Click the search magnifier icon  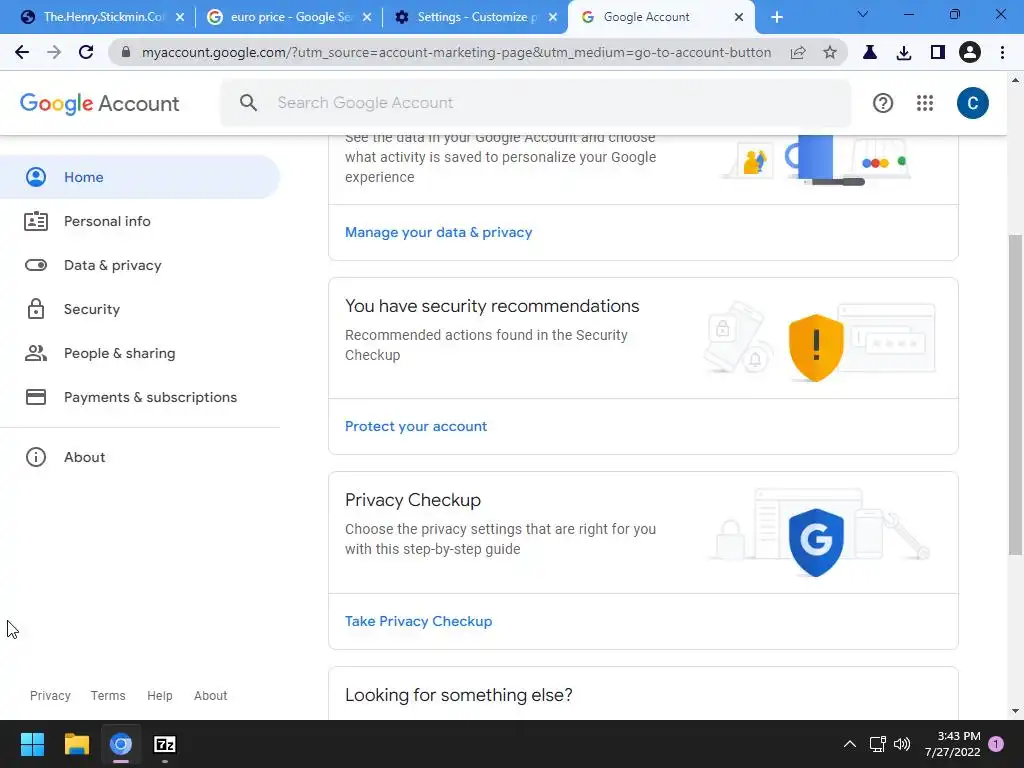coord(248,102)
